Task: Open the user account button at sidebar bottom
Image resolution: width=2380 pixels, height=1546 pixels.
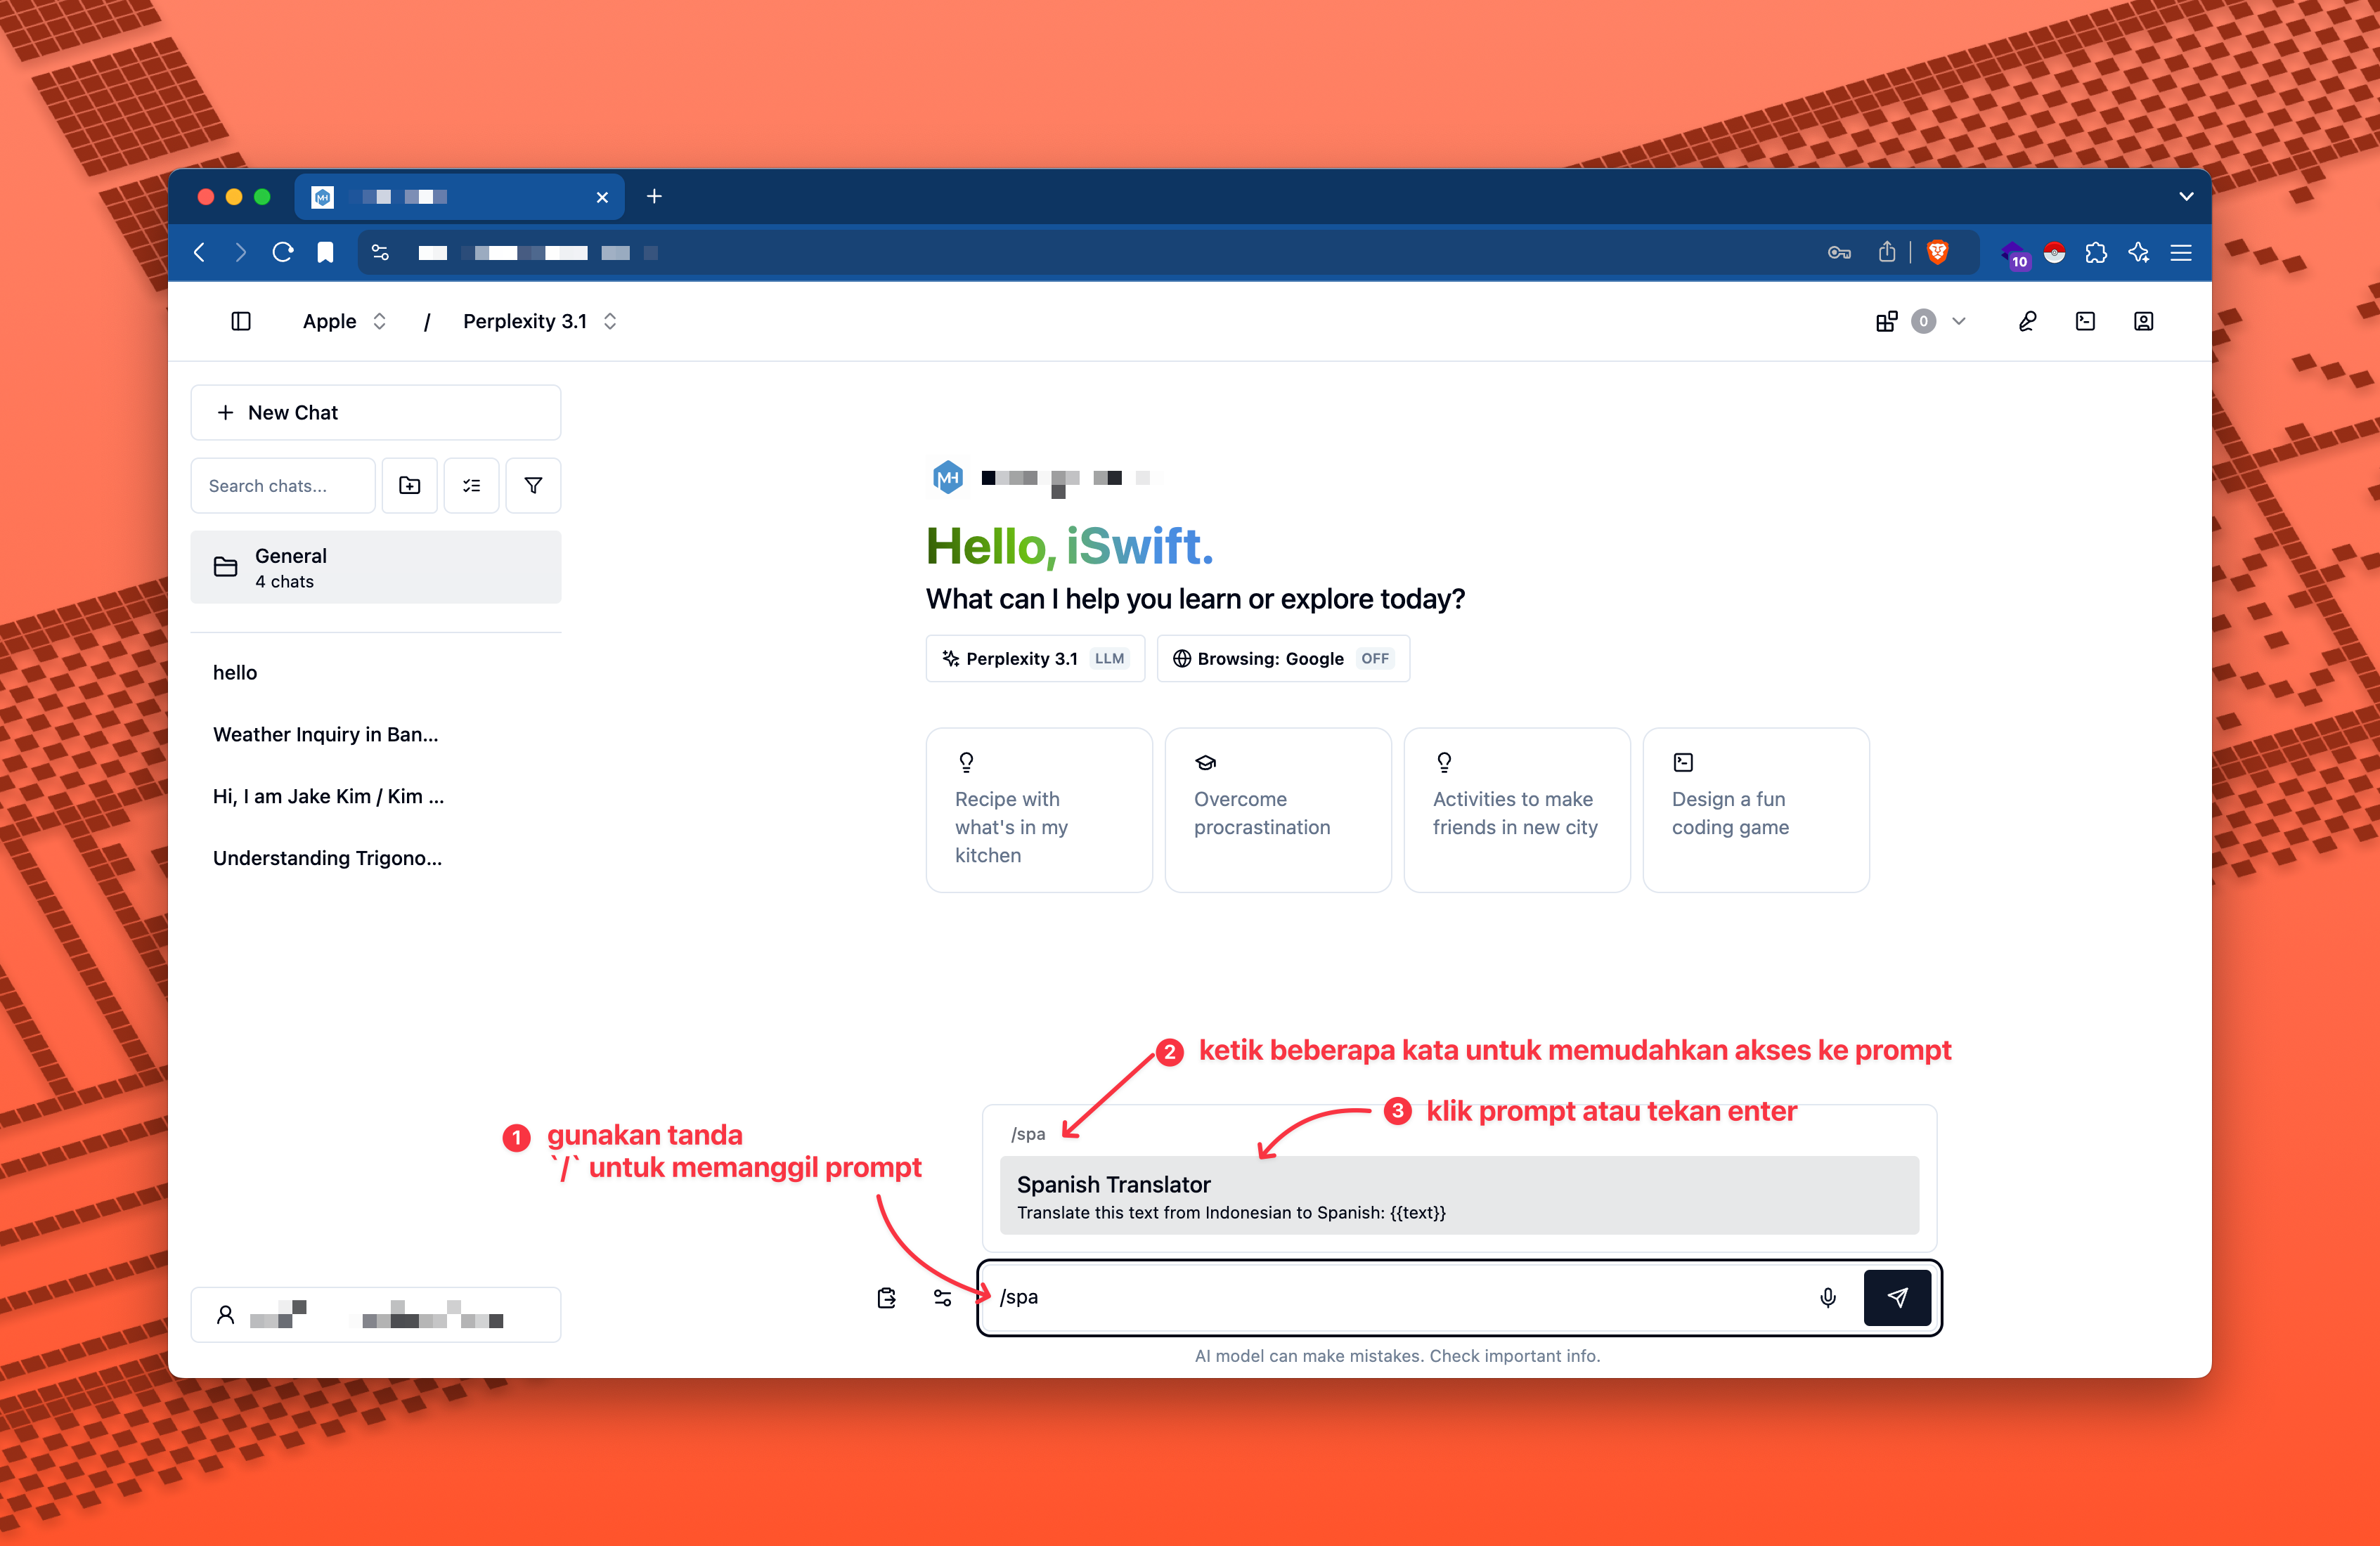Action: pos(375,1314)
